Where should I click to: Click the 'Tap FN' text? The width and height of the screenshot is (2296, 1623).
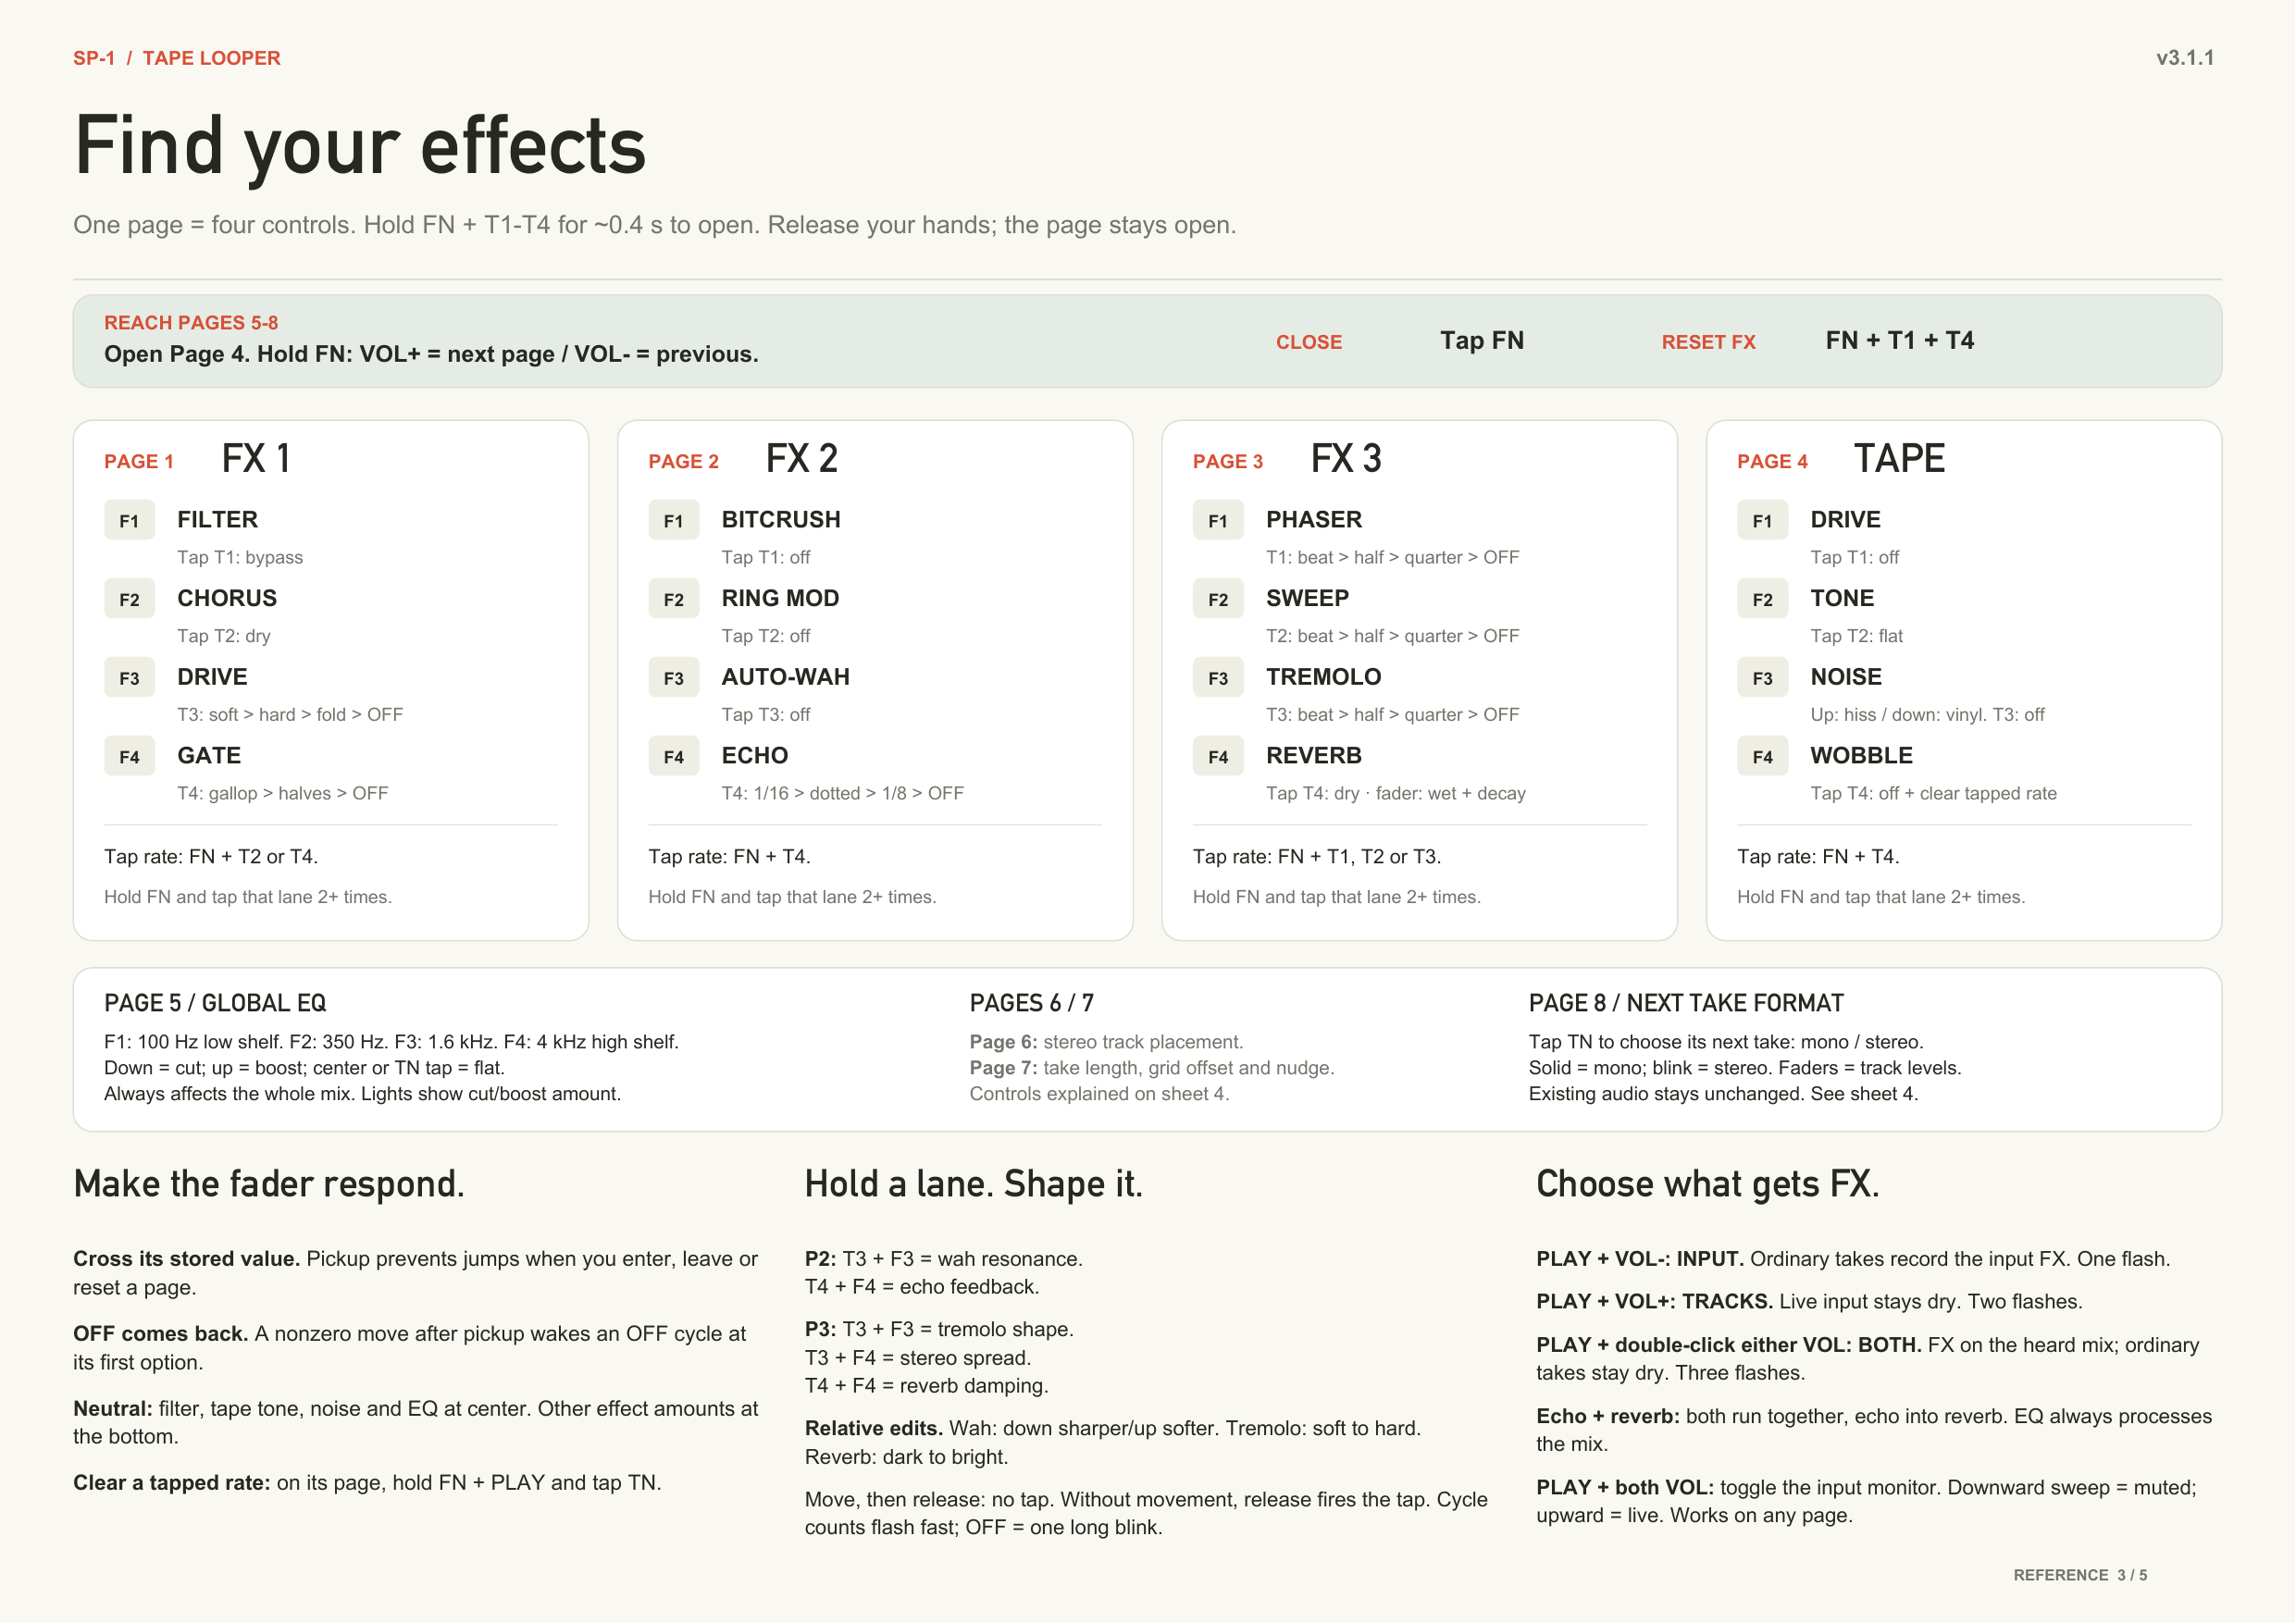(x=1482, y=340)
